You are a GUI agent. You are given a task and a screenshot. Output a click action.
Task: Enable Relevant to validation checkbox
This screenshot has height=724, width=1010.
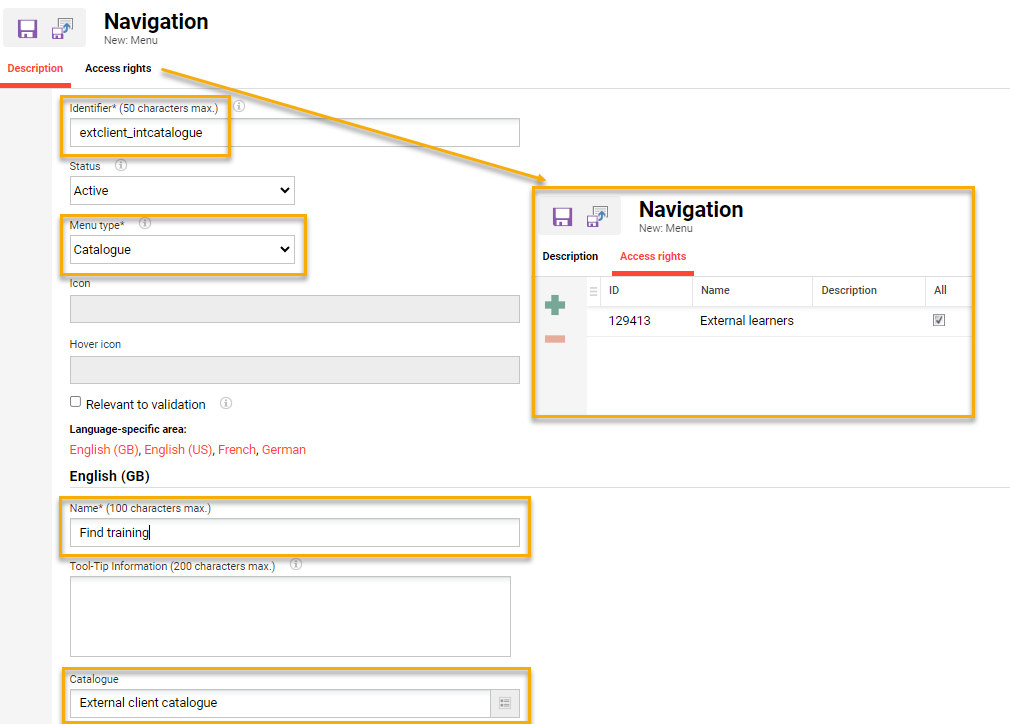click(x=76, y=402)
